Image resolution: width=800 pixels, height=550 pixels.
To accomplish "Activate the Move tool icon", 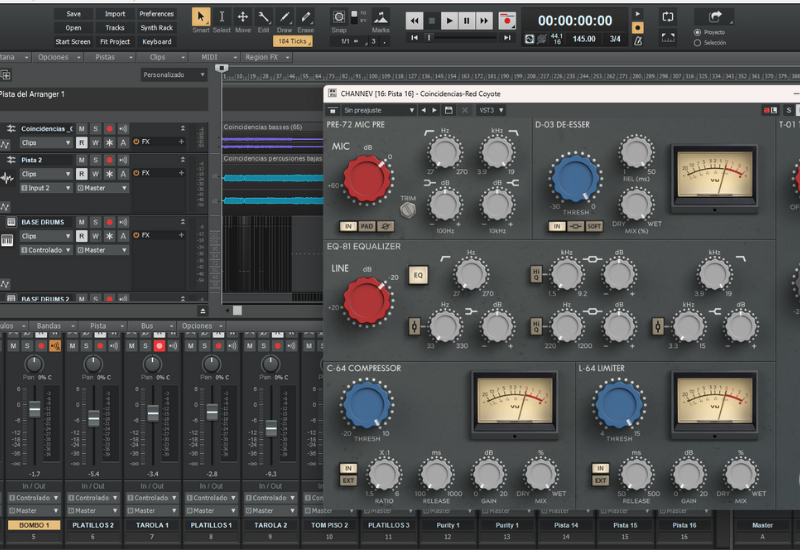I will (243, 17).
